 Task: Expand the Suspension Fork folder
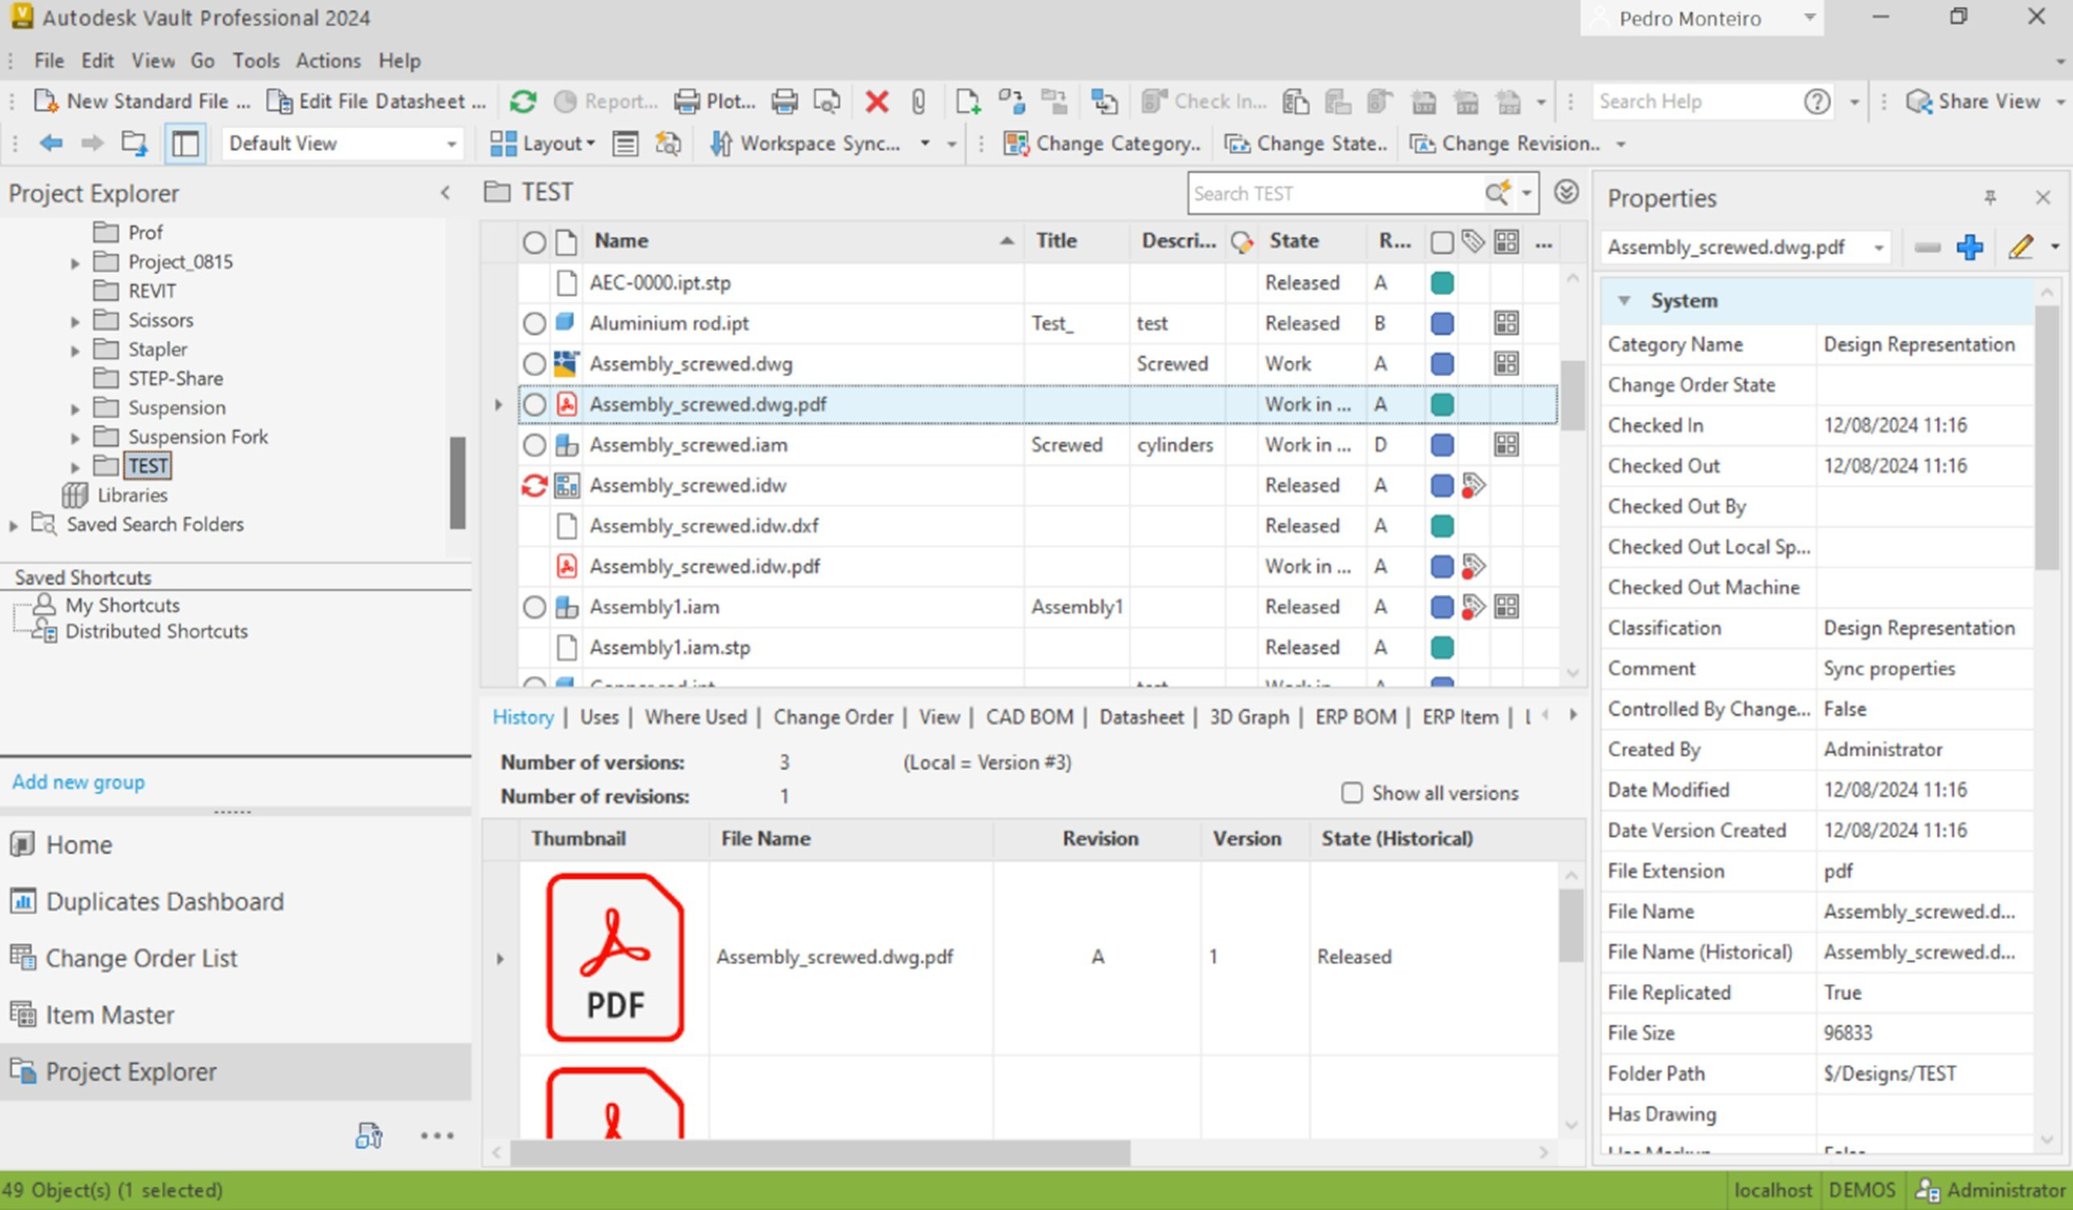point(75,436)
